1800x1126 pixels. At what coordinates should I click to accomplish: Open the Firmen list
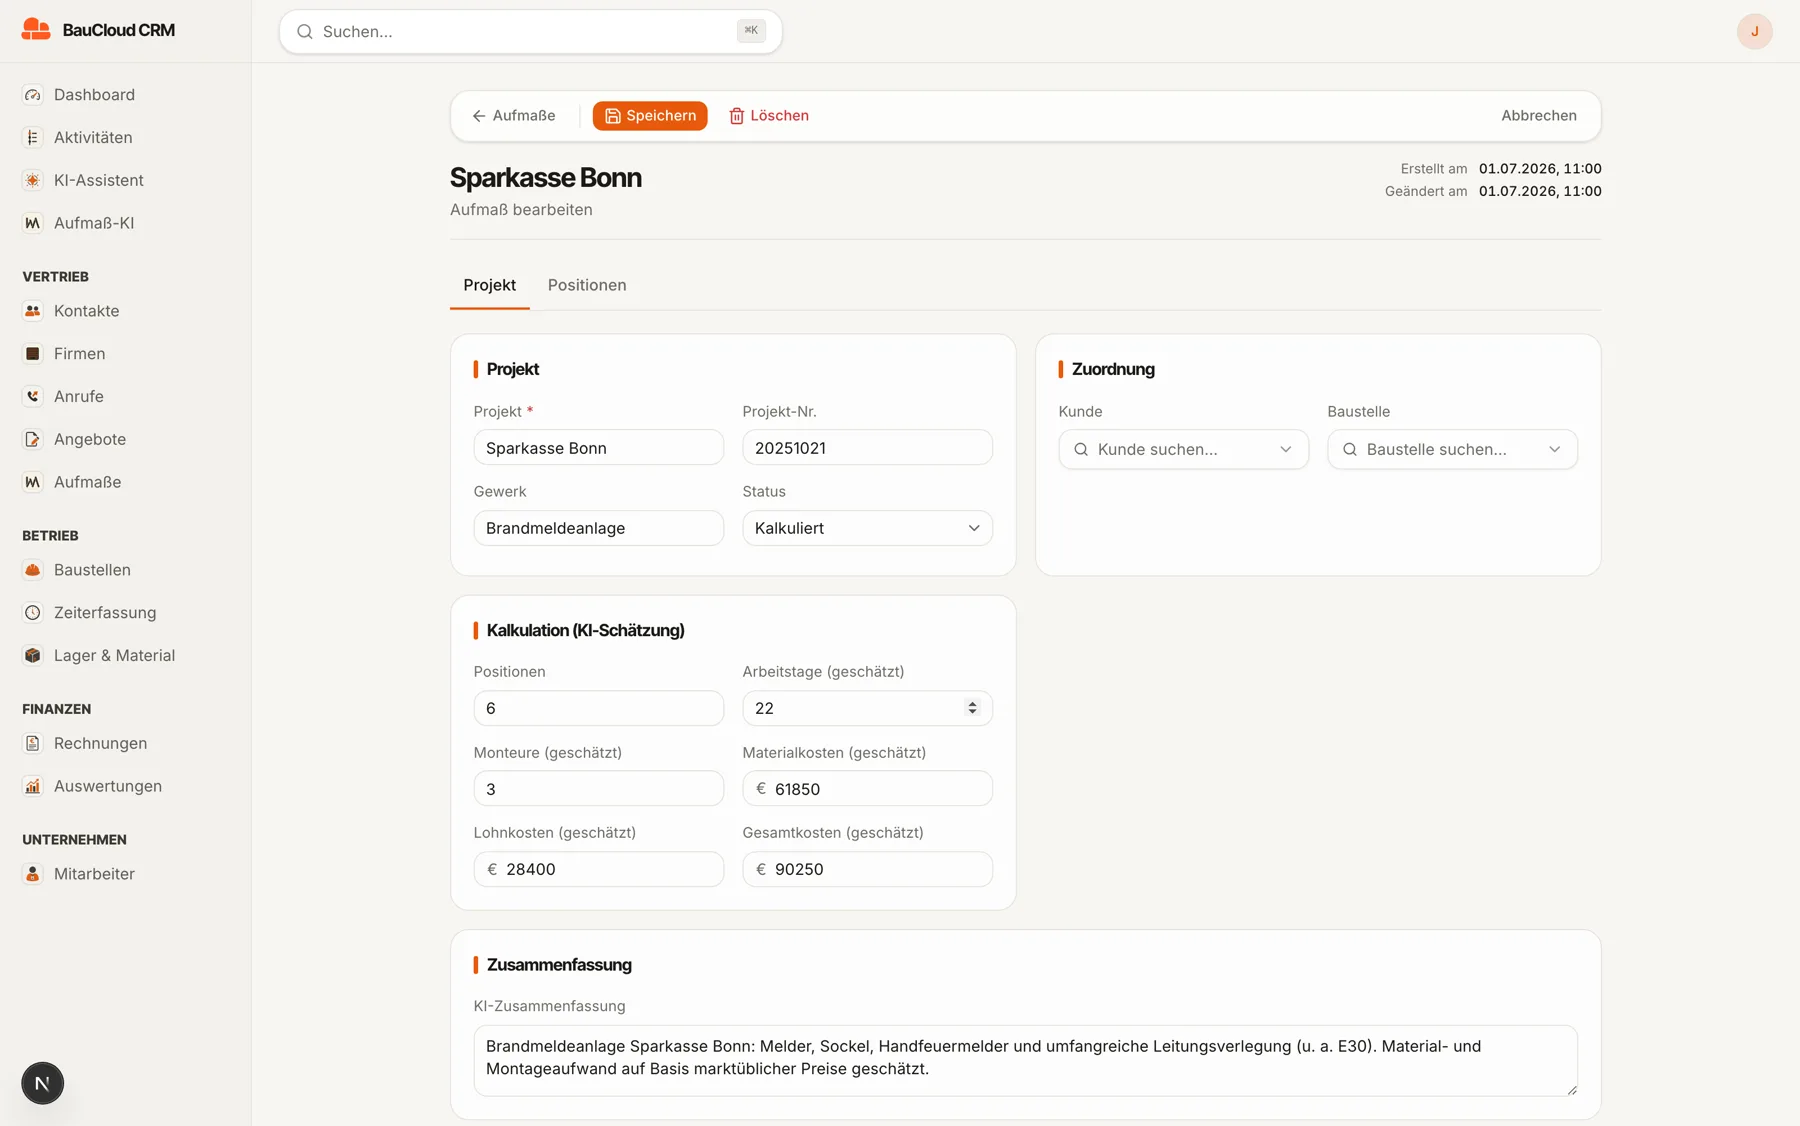(79, 354)
